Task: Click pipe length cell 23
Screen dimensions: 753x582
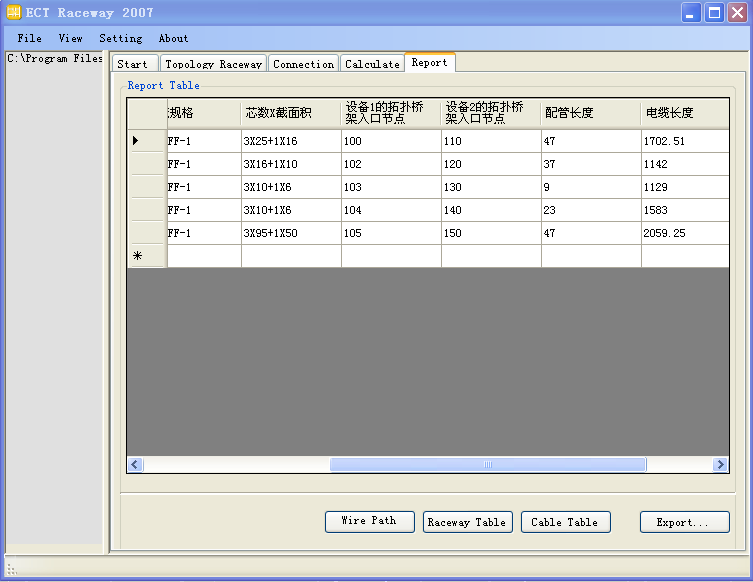Action: tap(591, 210)
